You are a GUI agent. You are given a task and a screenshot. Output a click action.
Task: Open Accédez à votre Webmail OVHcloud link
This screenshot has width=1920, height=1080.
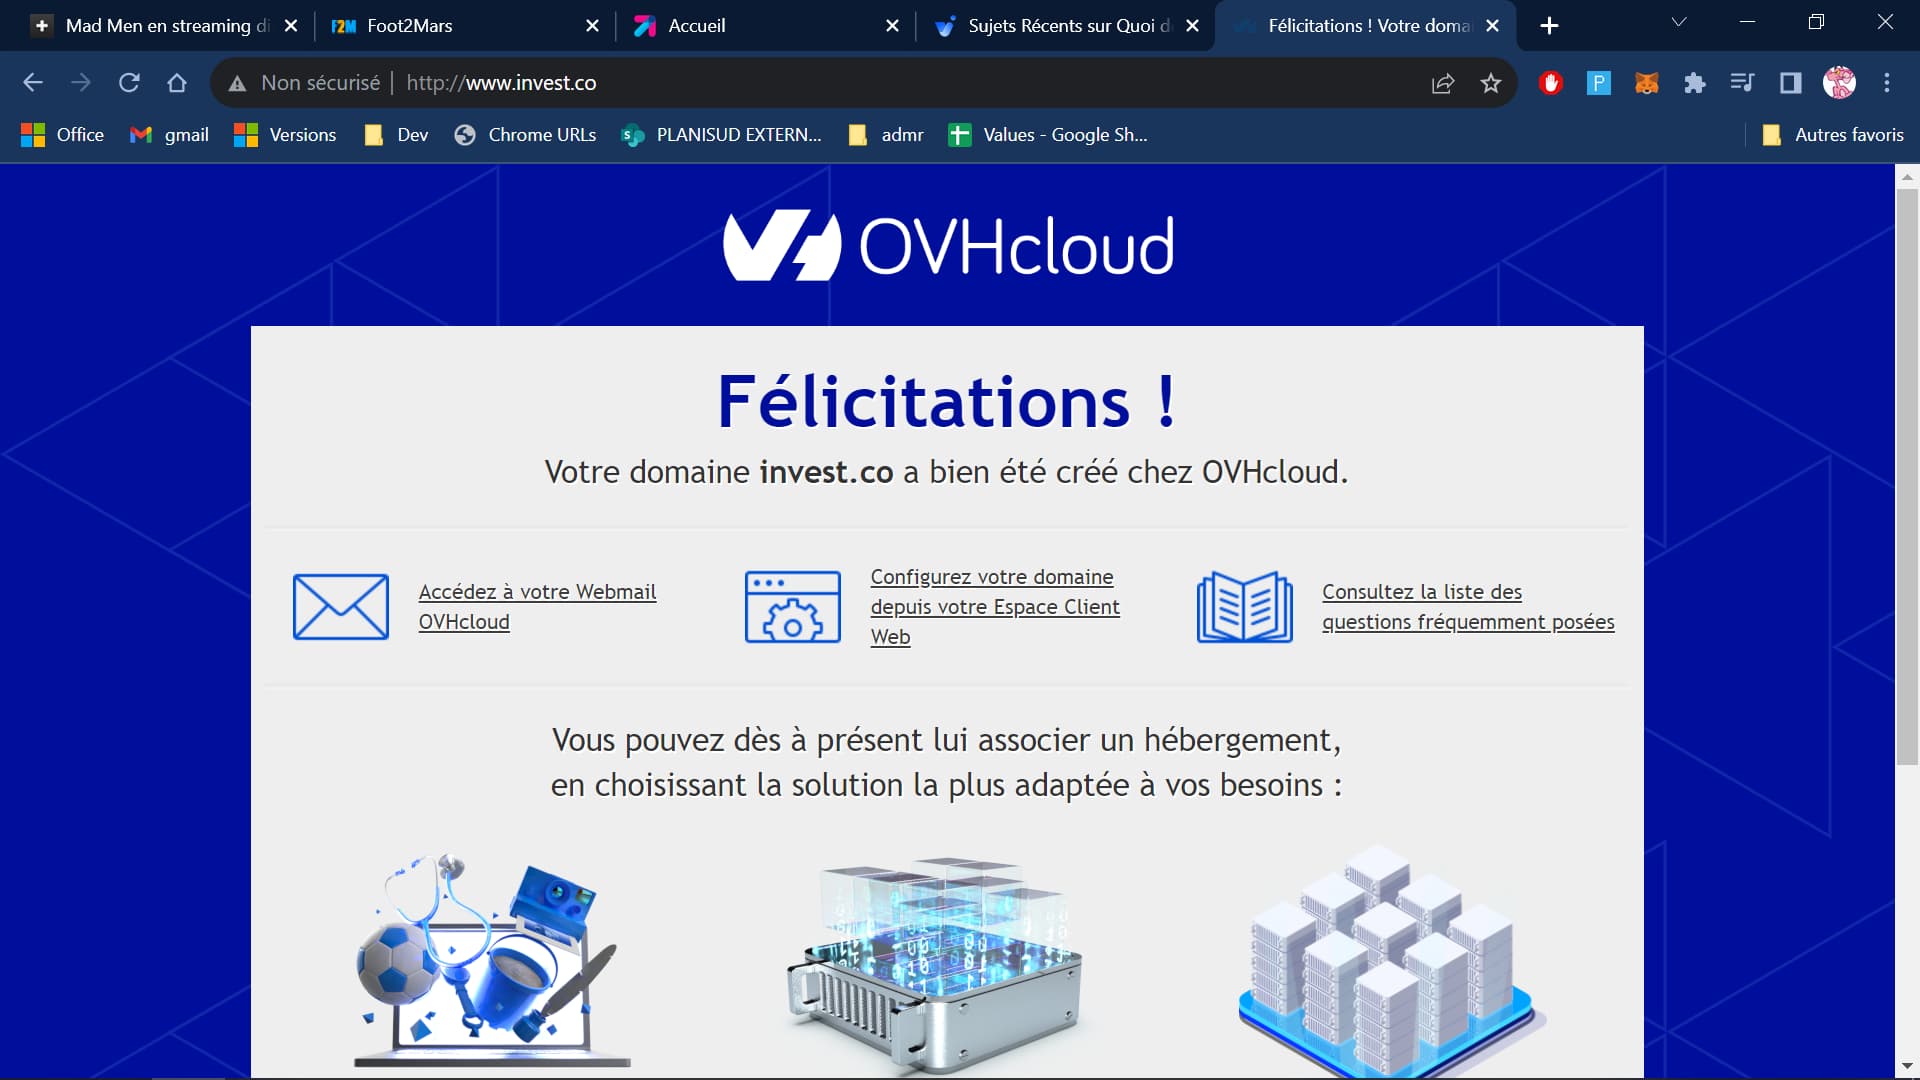click(x=537, y=607)
